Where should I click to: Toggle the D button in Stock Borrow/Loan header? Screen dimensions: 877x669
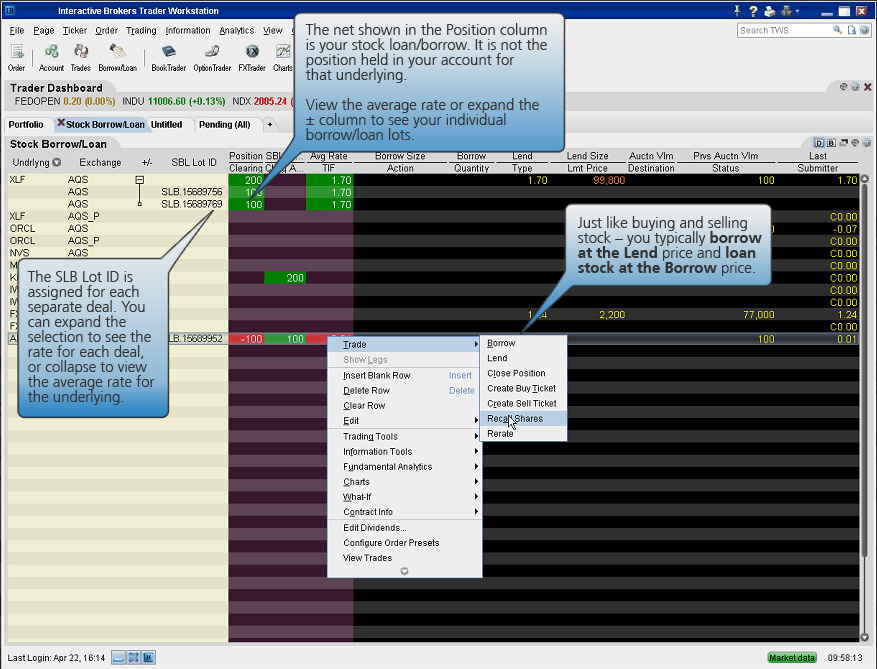click(819, 143)
